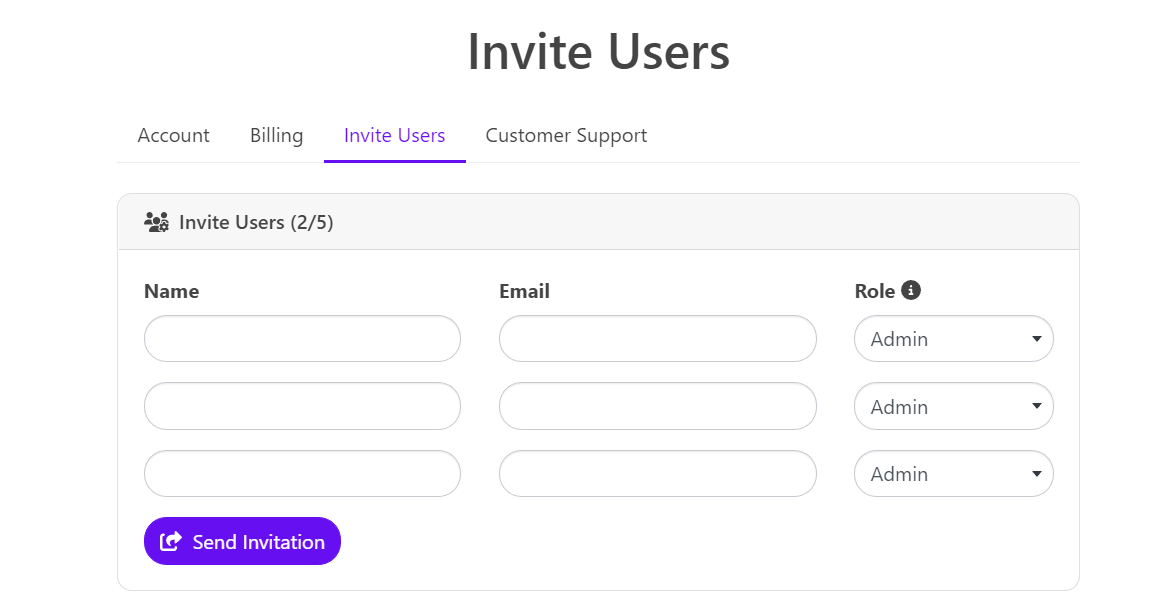This screenshot has width=1162, height=602.
Task: Open the second row Role dropdown
Action: click(954, 406)
